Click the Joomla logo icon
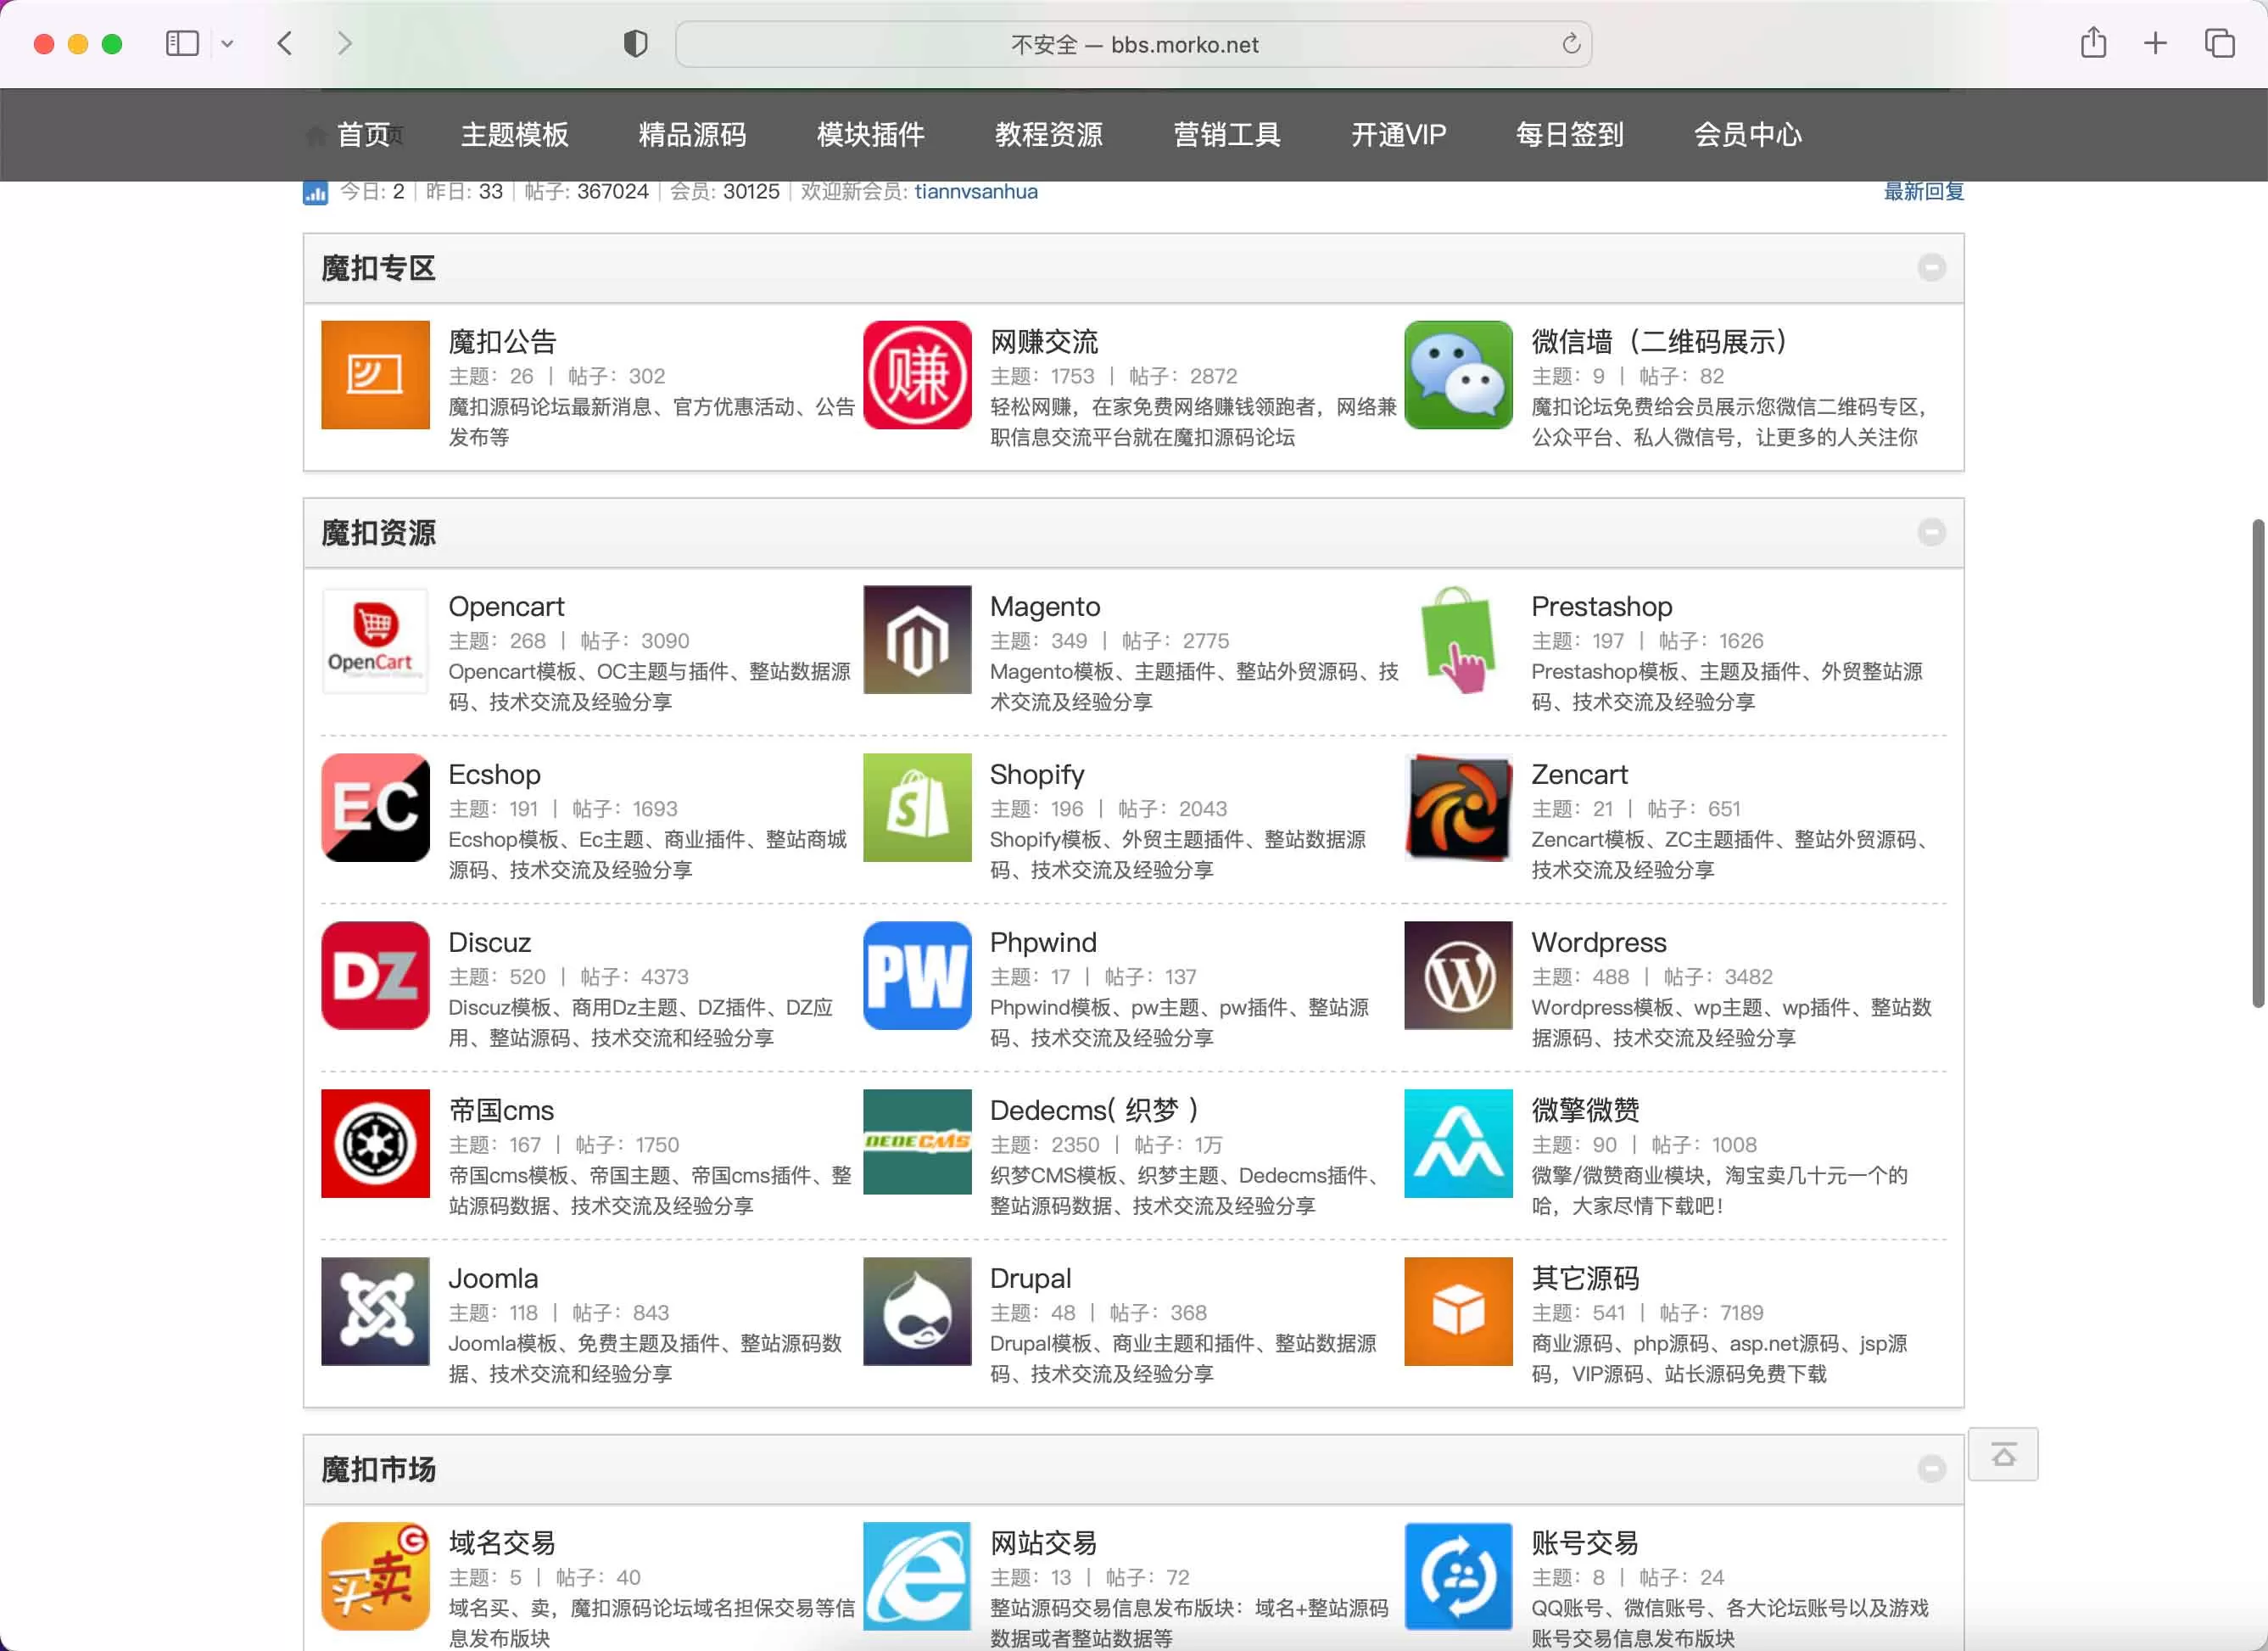 point(375,1312)
